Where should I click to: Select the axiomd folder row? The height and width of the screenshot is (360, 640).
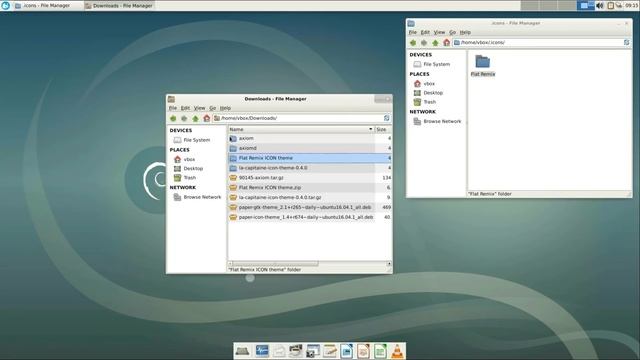coord(309,148)
